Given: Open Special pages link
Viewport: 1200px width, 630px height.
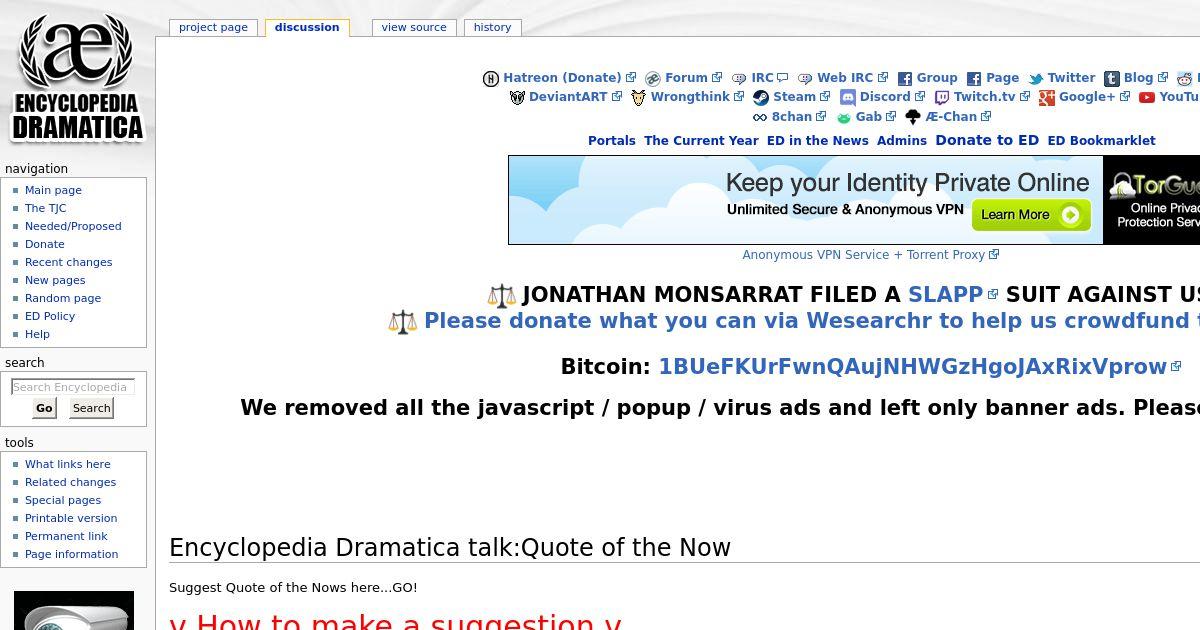Looking at the screenshot, I should click(x=63, y=500).
